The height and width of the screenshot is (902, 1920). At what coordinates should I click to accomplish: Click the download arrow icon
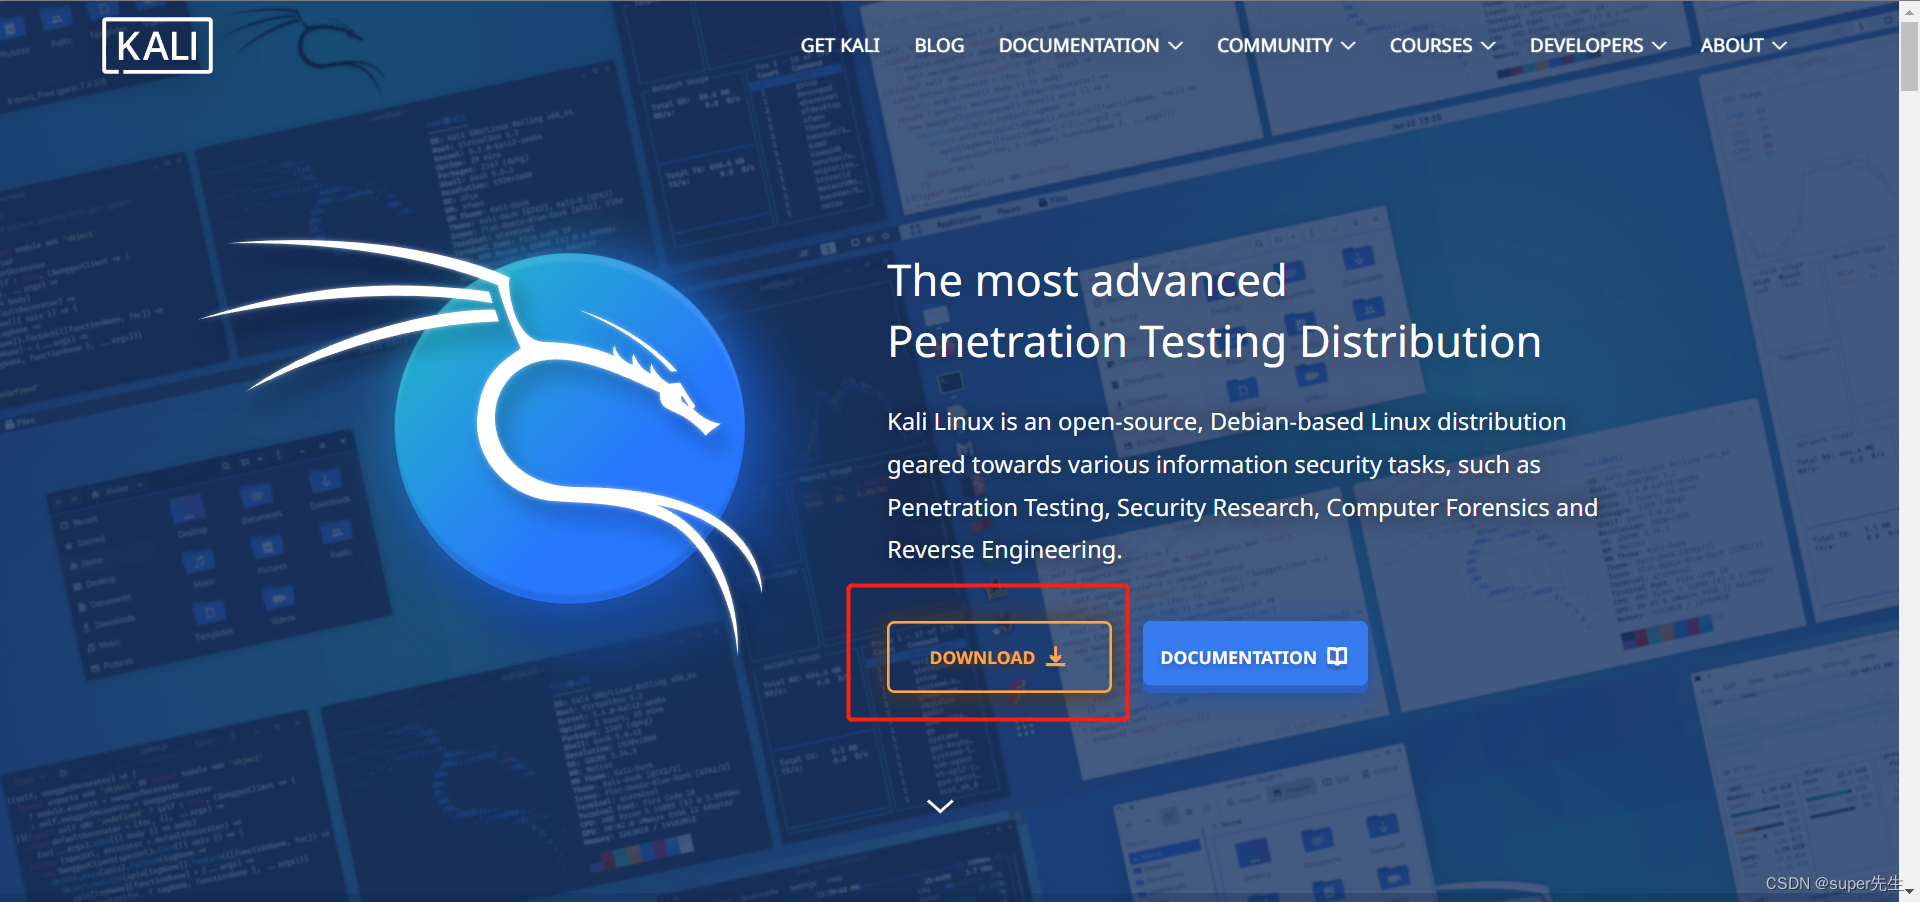(x=1056, y=657)
